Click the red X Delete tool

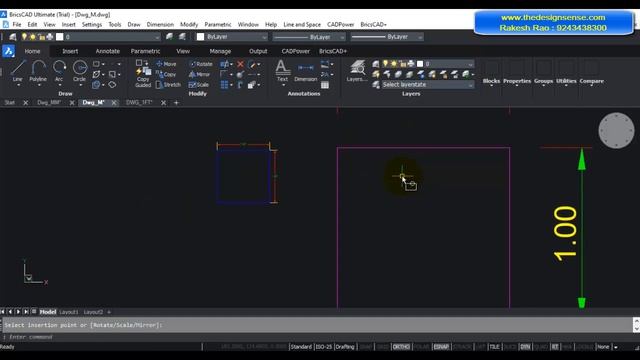[240, 64]
